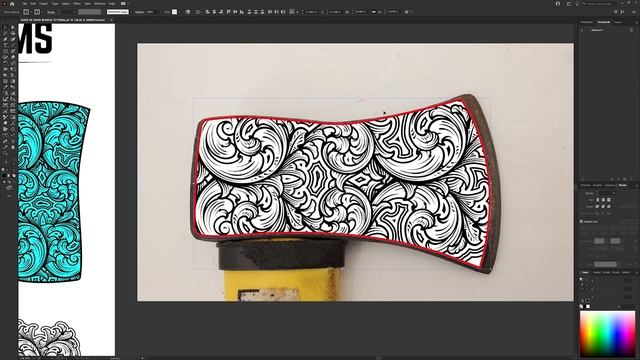This screenshot has height=360, width=640.
Task: Click Vertical Align Bottom in the control bar
Action: point(242,12)
